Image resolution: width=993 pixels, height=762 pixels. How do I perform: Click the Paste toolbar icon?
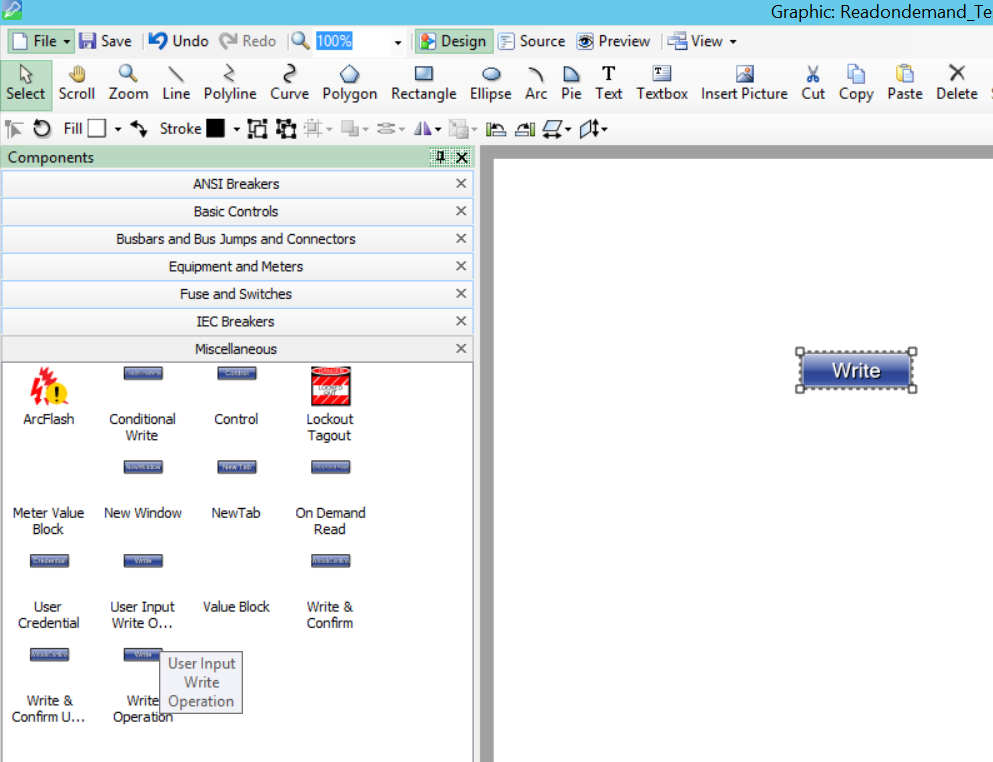[x=904, y=82]
